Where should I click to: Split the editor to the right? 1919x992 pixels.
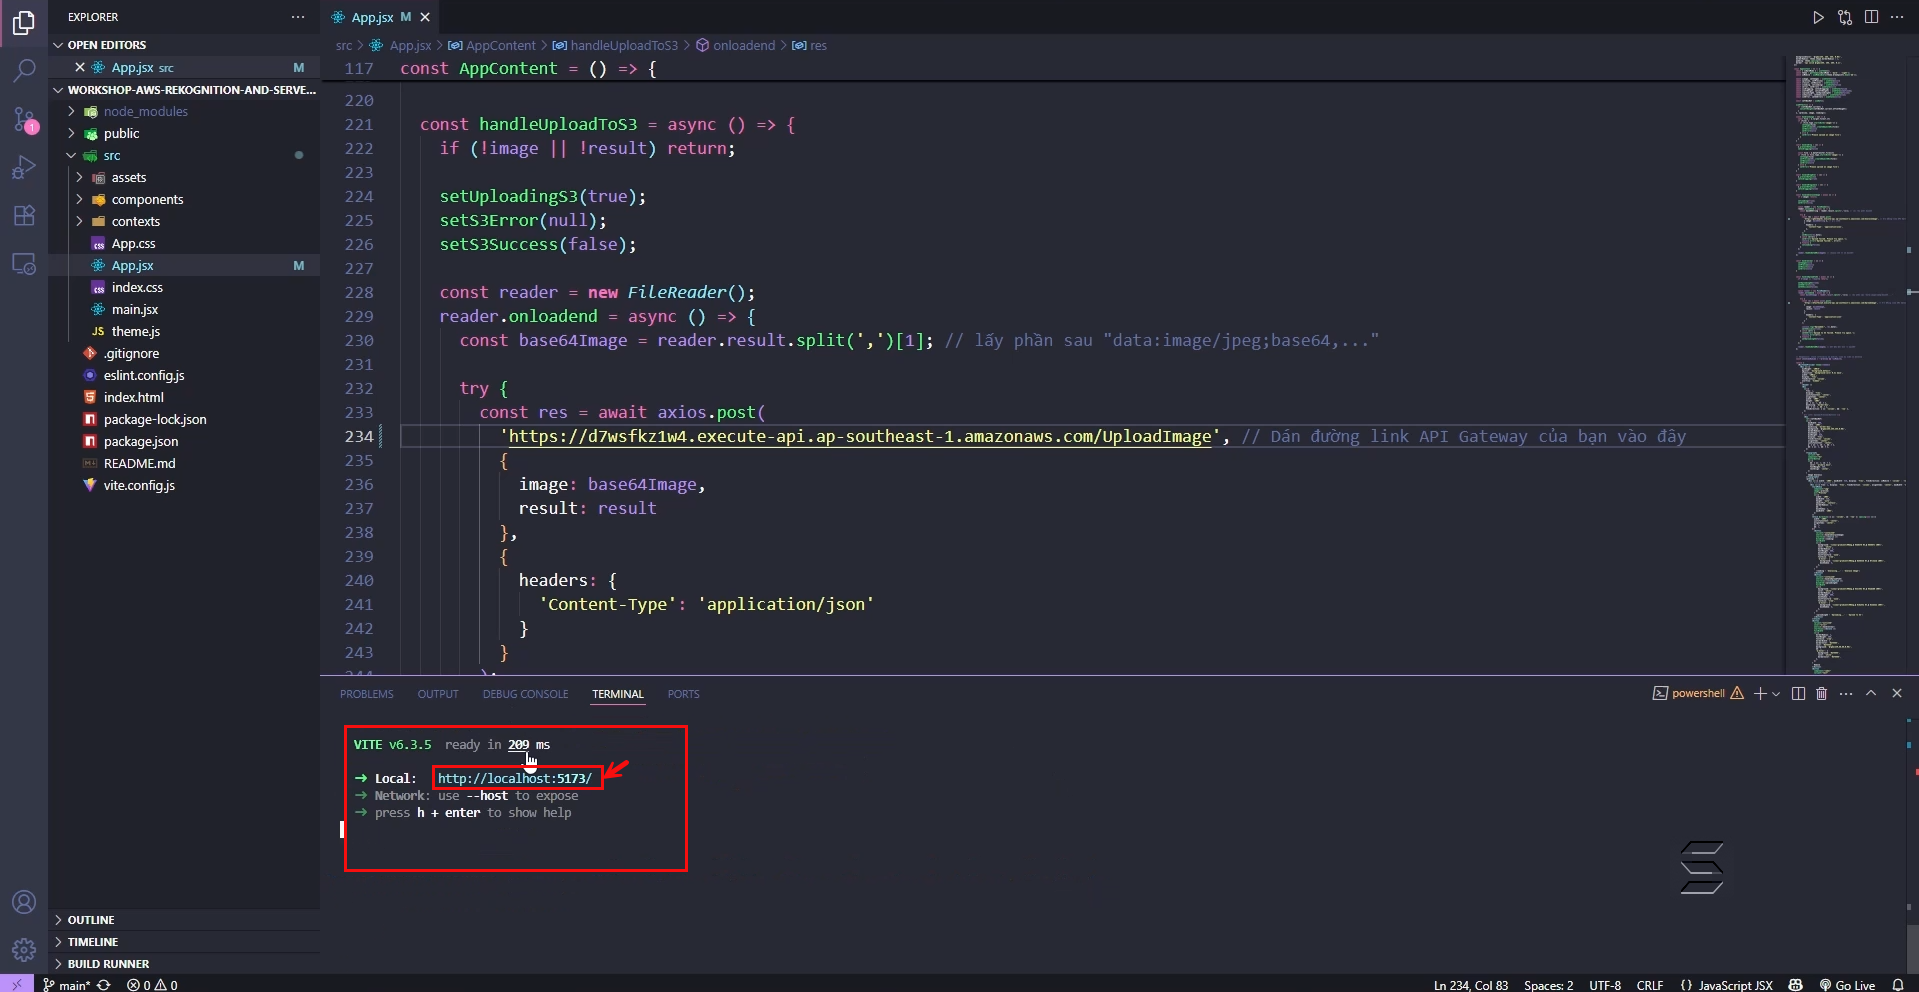click(1871, 17)
